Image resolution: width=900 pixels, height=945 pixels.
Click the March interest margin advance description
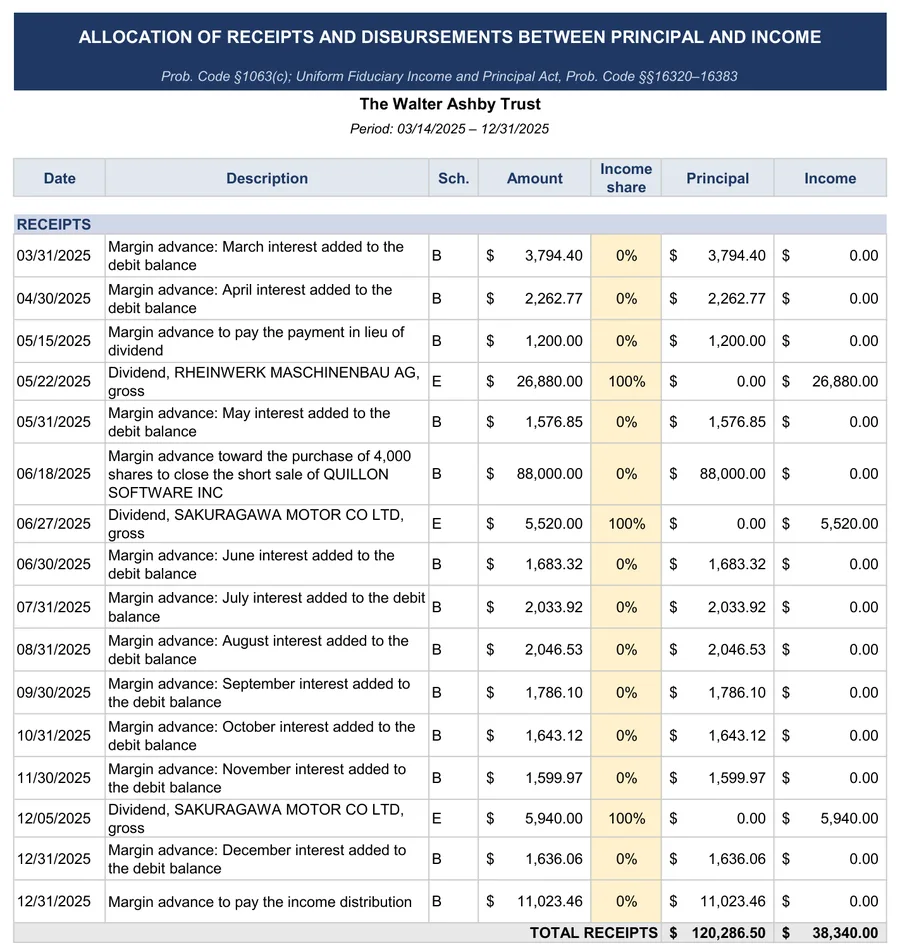256,256
